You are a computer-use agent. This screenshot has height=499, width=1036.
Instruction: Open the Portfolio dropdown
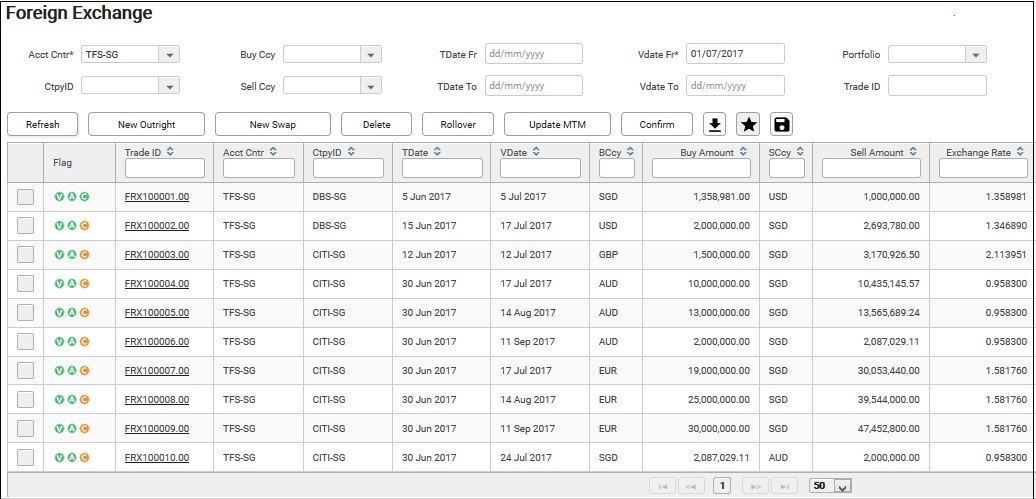pos(975,54)
